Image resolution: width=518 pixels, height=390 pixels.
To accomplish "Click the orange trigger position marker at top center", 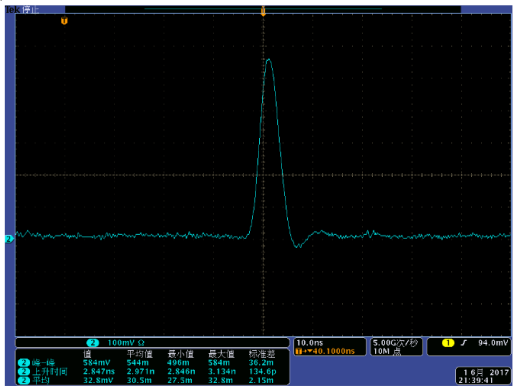I will tap(263, 11).
